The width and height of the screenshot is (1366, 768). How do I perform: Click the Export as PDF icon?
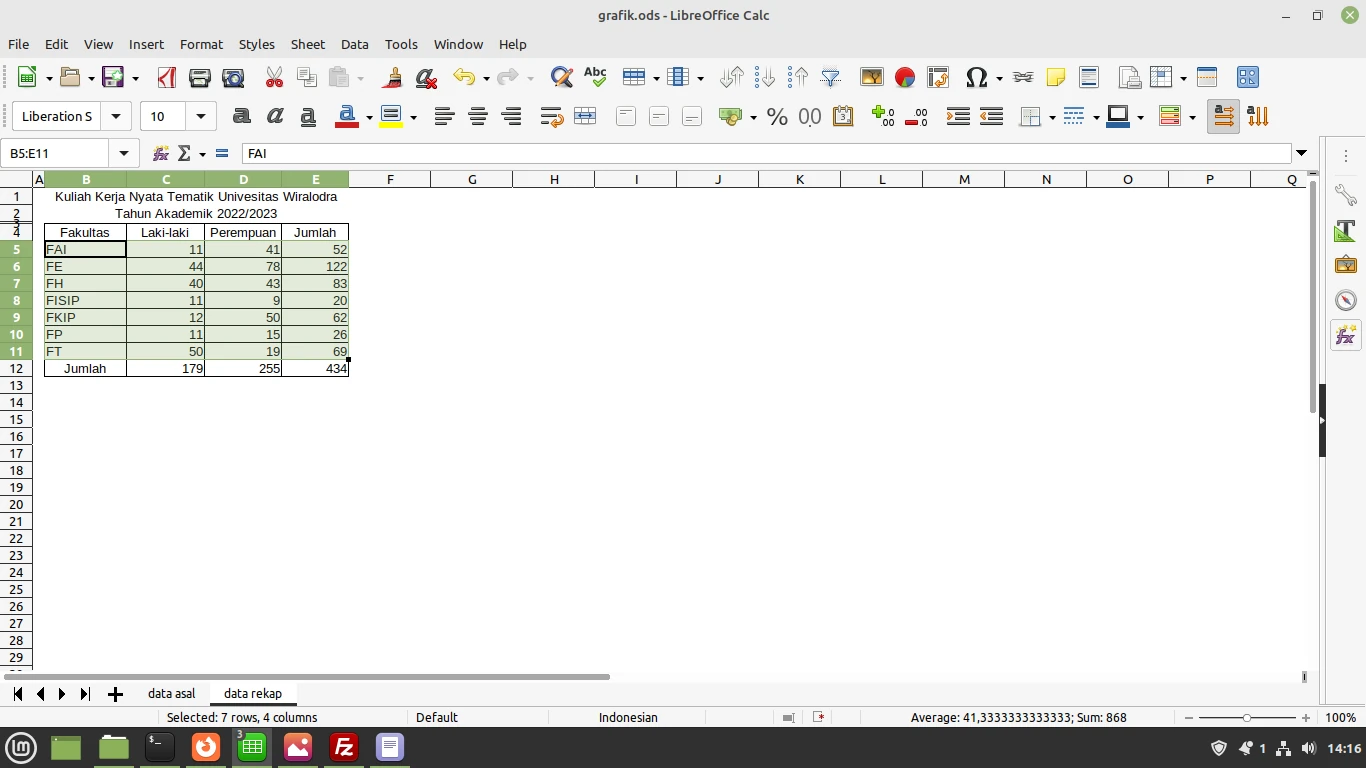pos(166,77)
